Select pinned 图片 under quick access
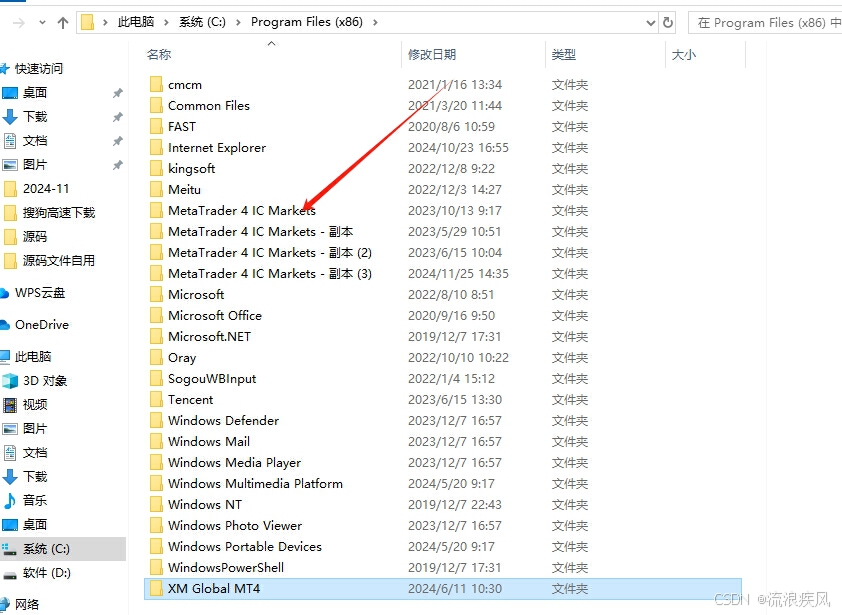 click(35, 164)
